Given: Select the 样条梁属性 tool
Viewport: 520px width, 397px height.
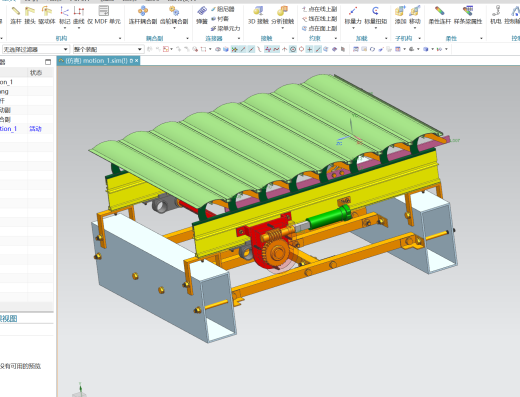Looking at the screenshot, I should (x=468, y=15).
